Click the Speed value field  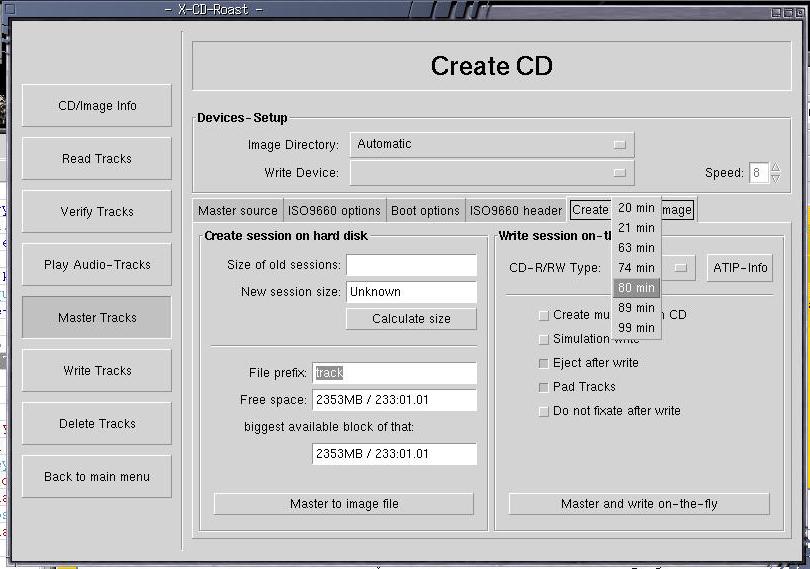(x=758, y=173)
